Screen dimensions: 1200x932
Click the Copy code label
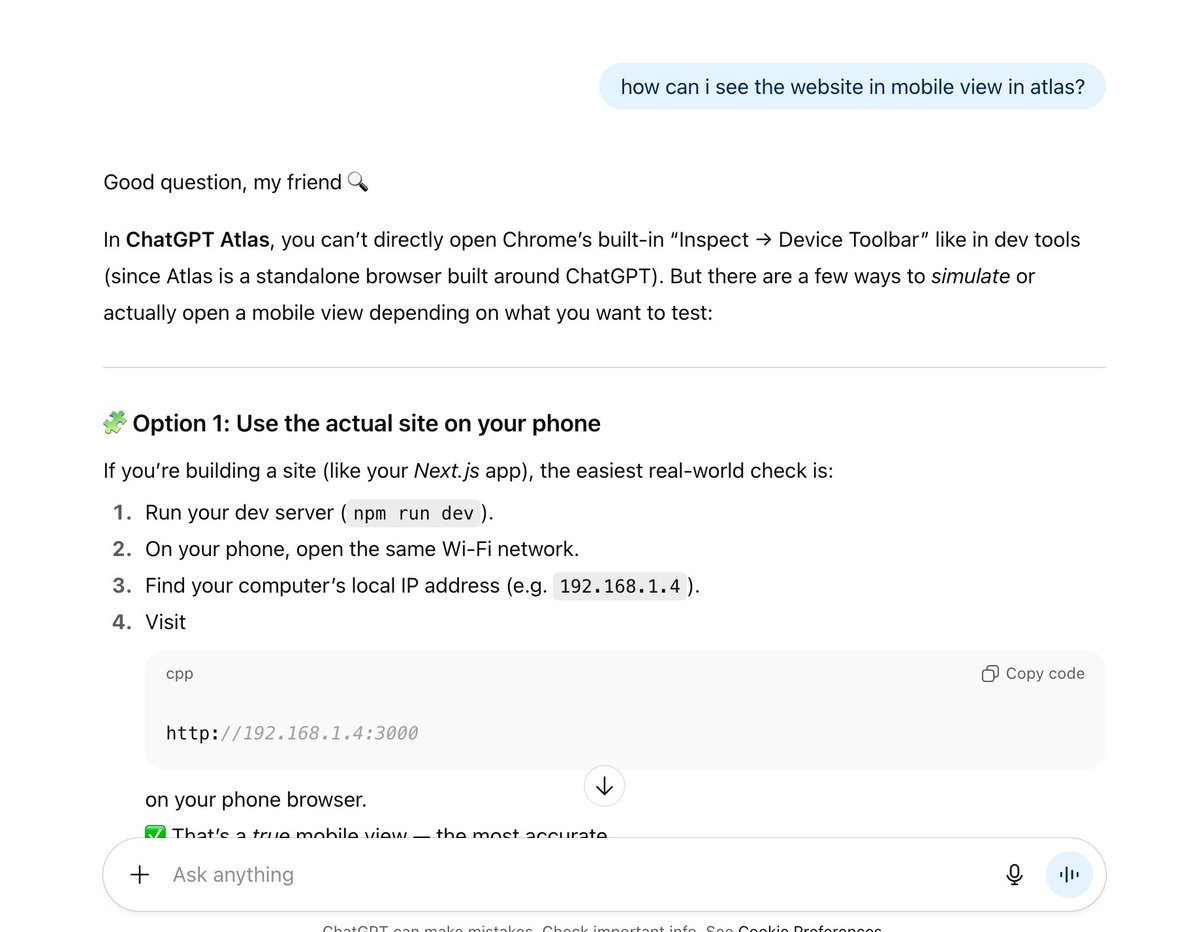[x=1045, y=674]
